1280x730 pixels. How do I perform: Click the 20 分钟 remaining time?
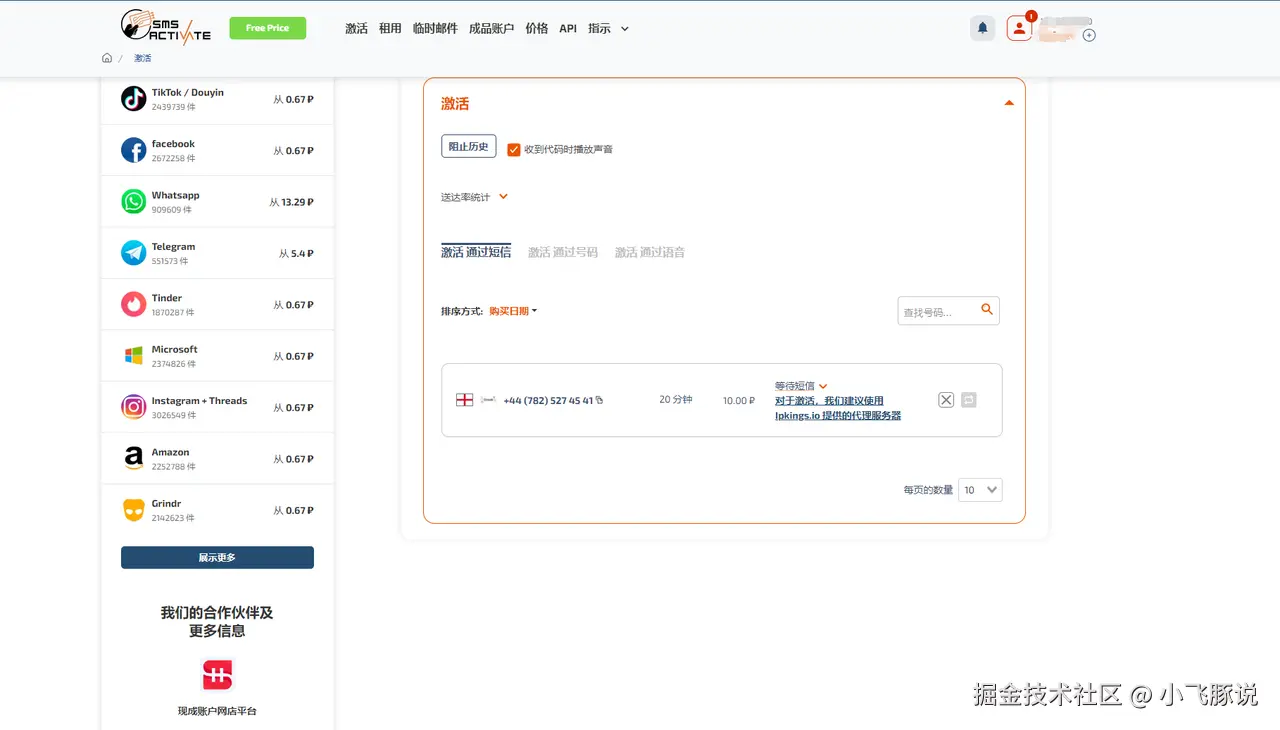click(676, 399)
